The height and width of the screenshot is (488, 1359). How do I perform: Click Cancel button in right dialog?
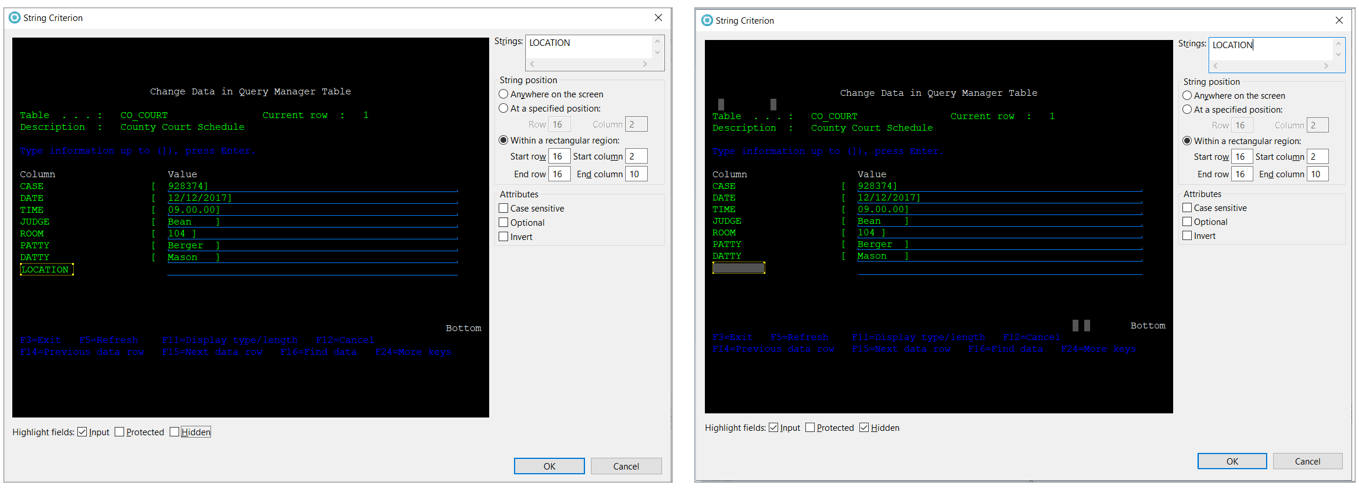1308,461
